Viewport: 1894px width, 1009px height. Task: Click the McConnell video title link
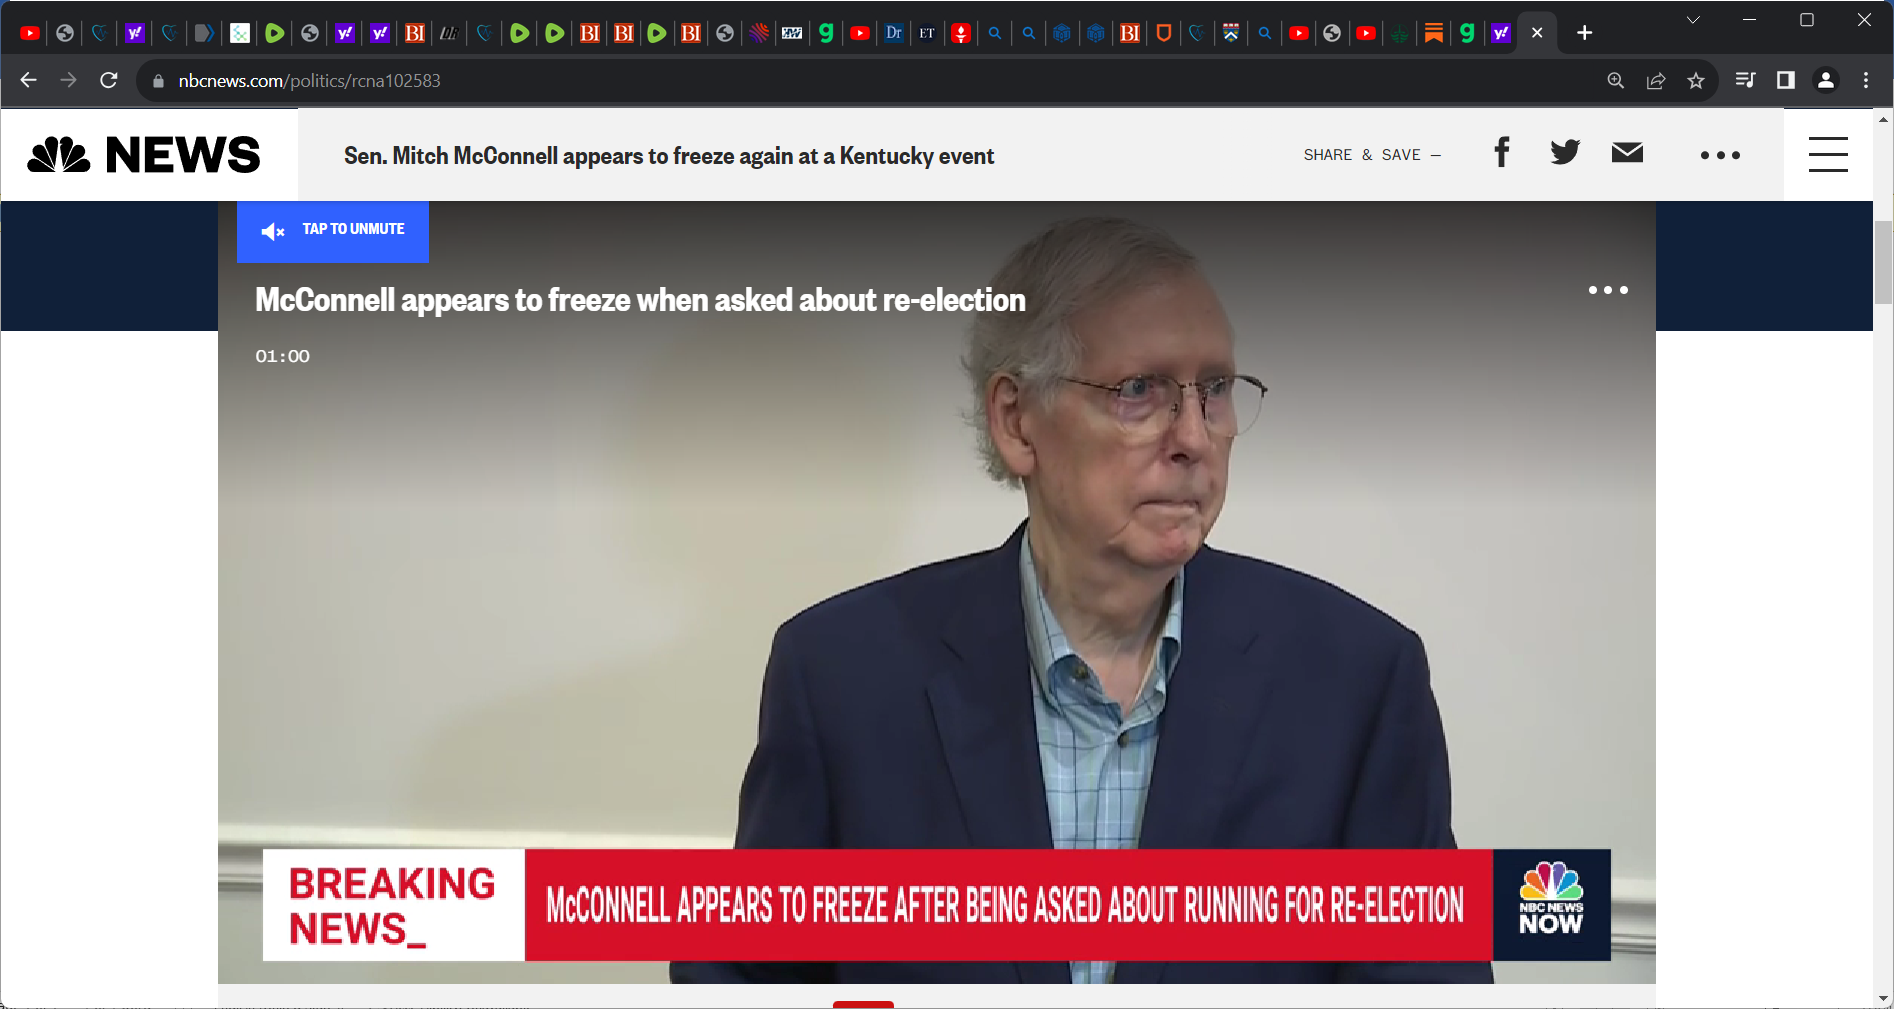[640, 300]
